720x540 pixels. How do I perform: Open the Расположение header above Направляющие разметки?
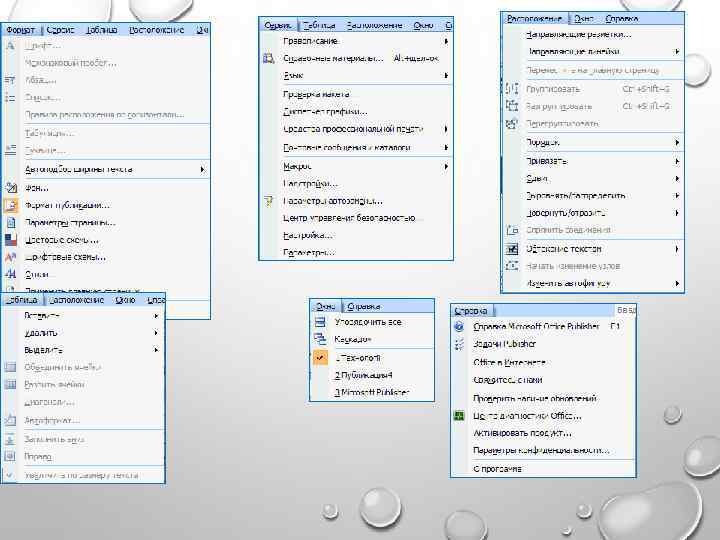pos(534,19)
